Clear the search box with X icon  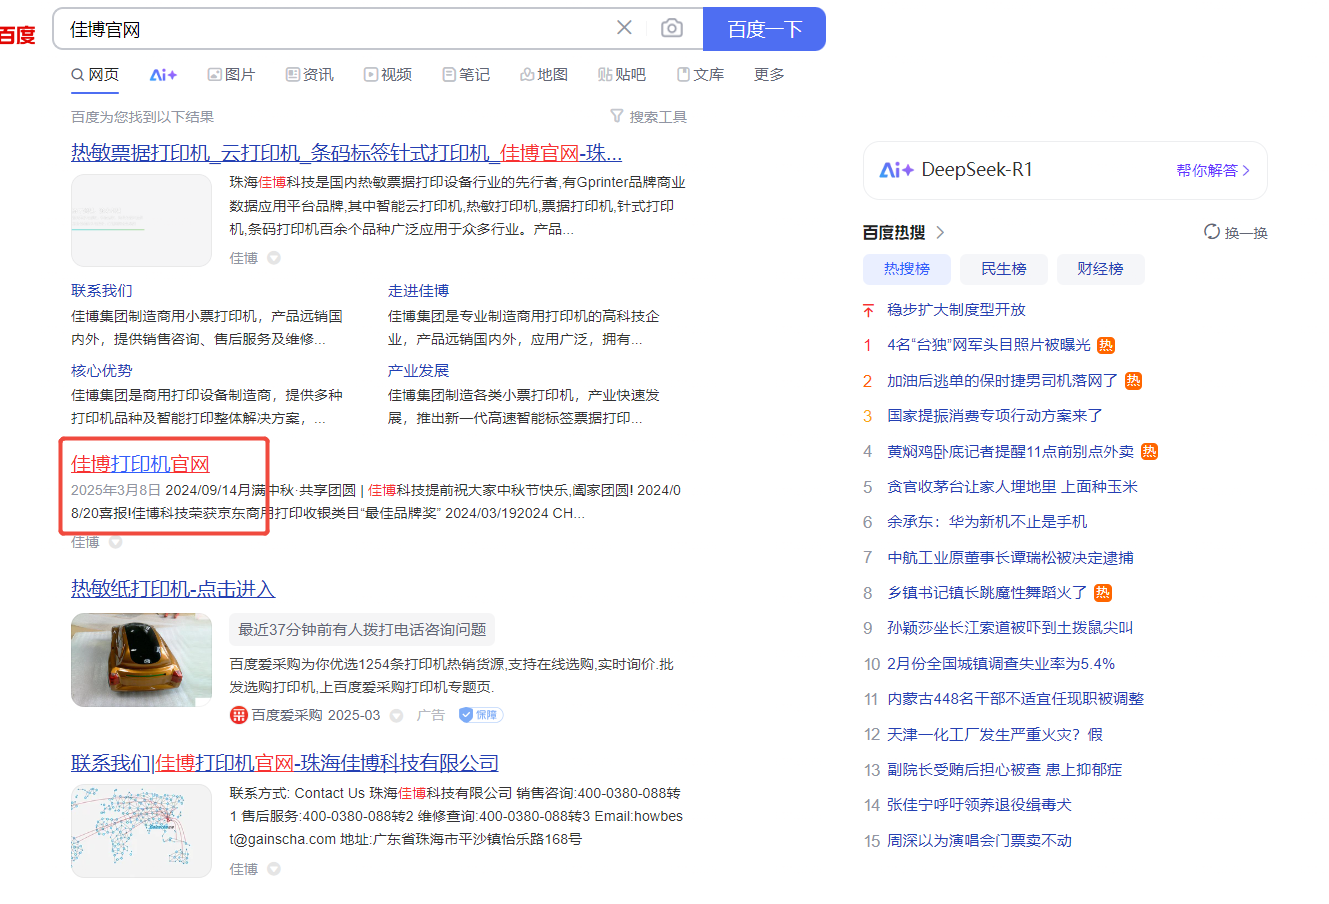624,28
